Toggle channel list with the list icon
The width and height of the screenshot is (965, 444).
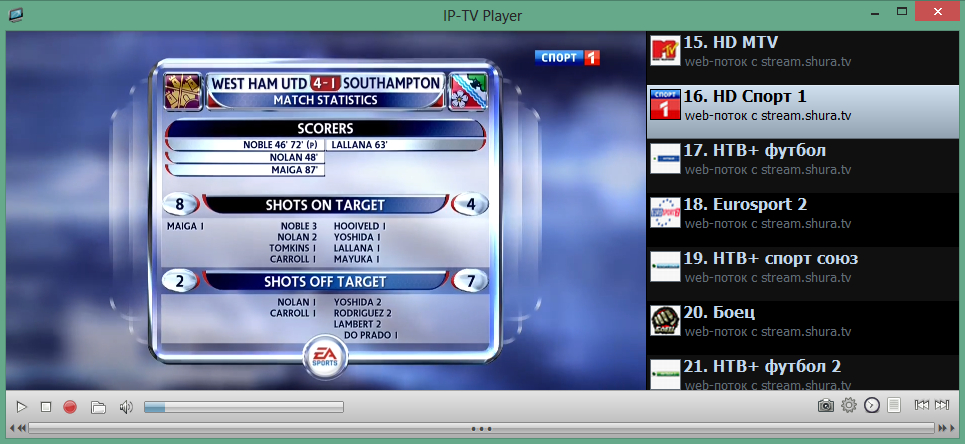[x=894, y=405]
